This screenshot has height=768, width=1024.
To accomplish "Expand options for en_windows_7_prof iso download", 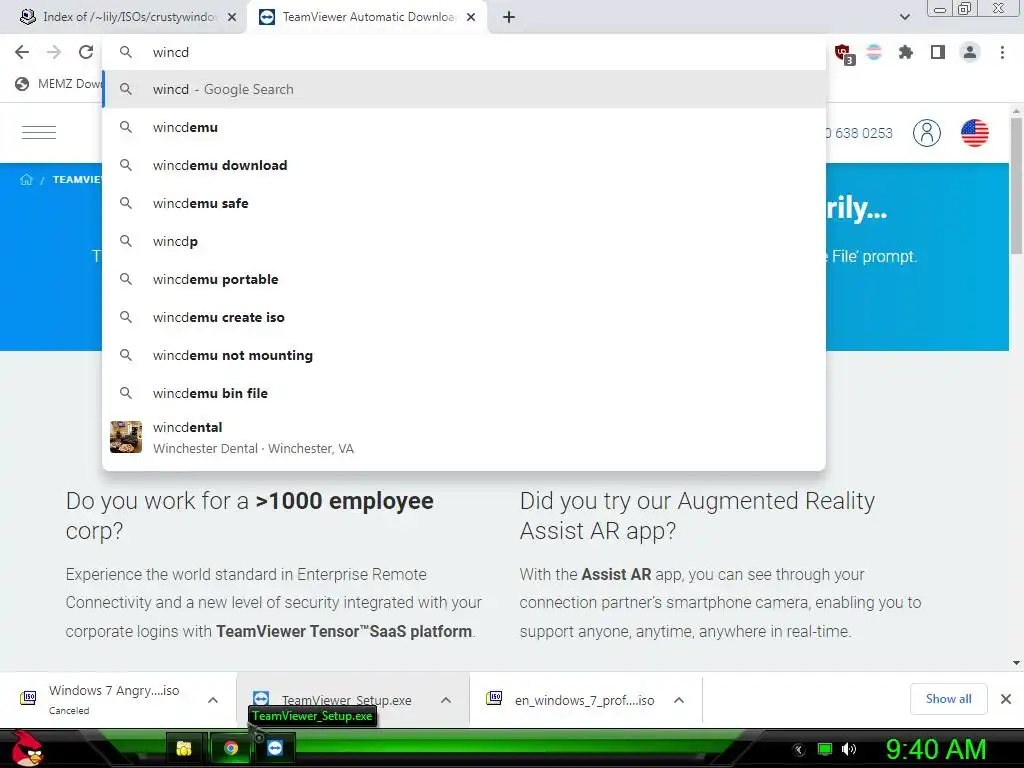I will point(679,700).
